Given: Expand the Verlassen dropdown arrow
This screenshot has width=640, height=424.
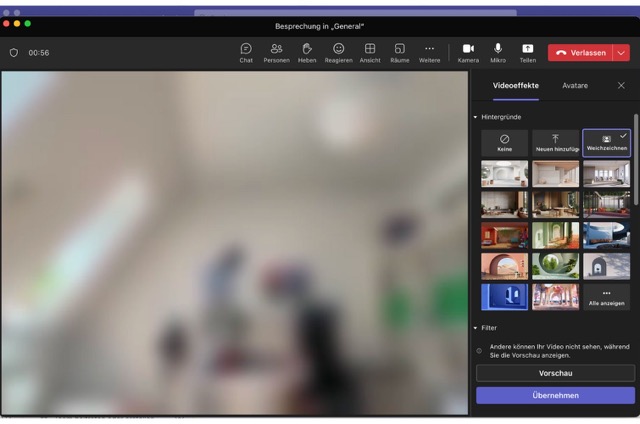Looking at the screenshot, I should [621, 53].
